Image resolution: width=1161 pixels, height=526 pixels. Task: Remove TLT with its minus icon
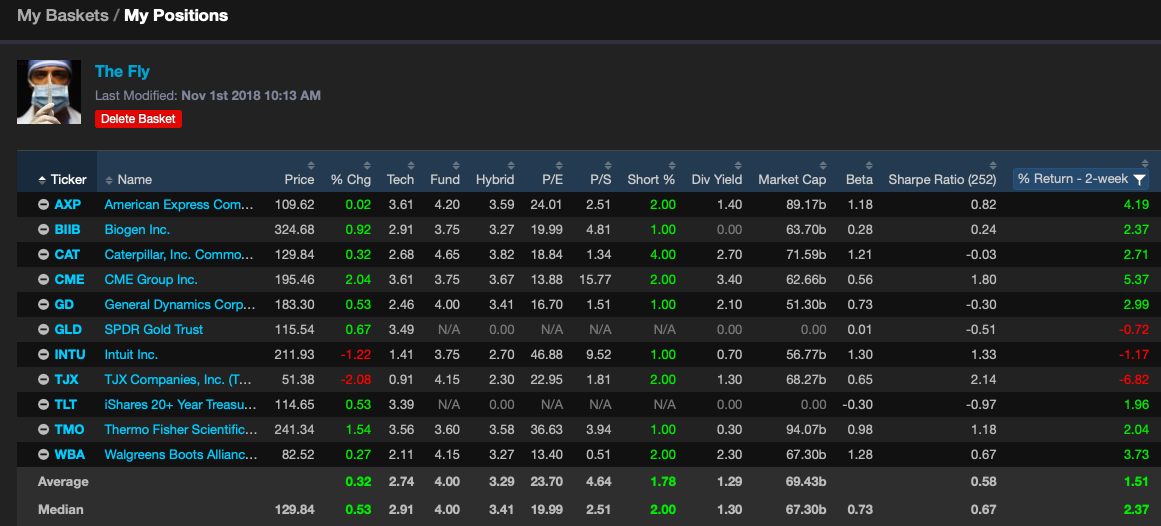click(x=44, y=405)
